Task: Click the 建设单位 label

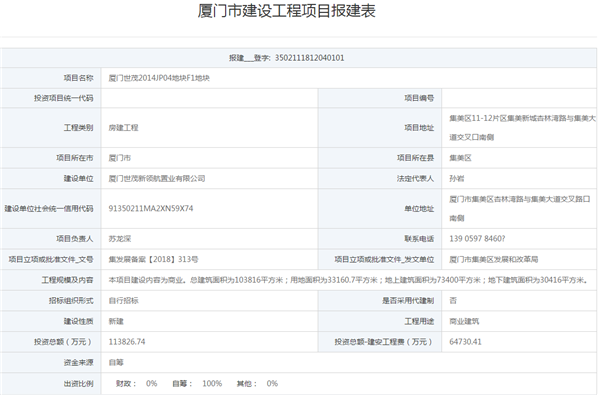Action: point(78,178)
